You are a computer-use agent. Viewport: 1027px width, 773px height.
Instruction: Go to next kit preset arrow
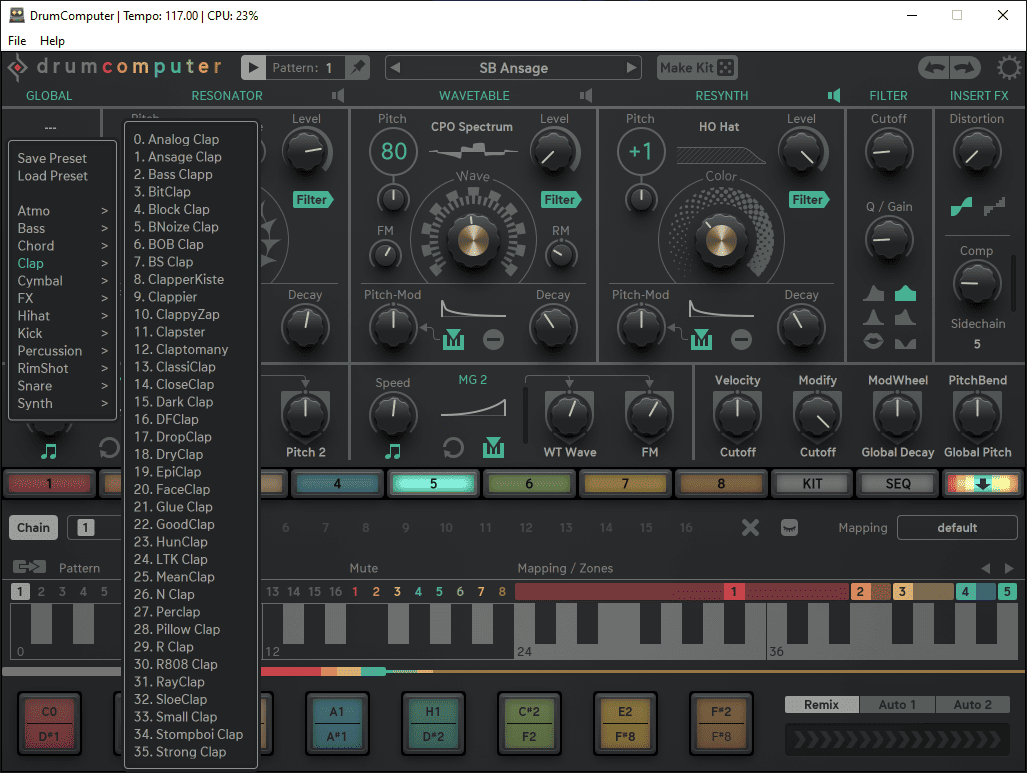(x=631, y=67)
